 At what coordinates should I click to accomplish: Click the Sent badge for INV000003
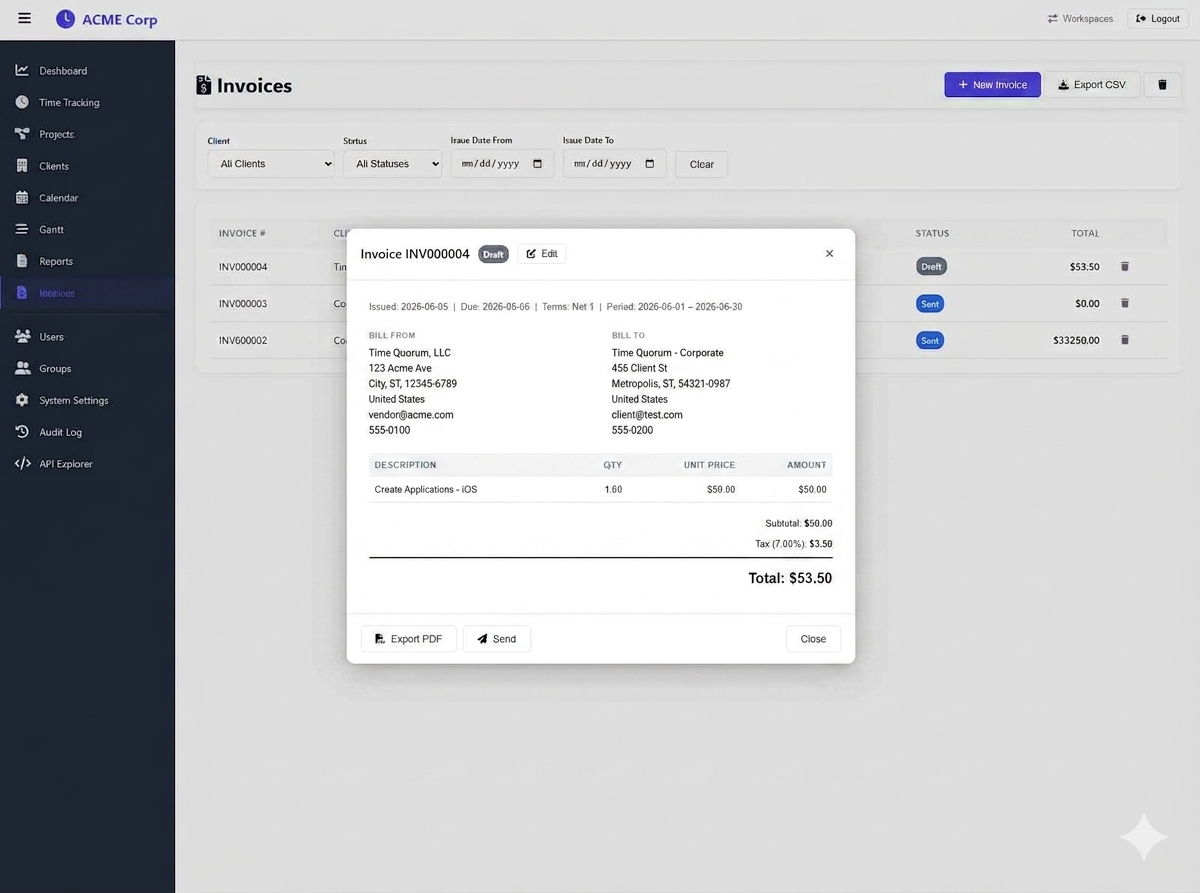930,303
